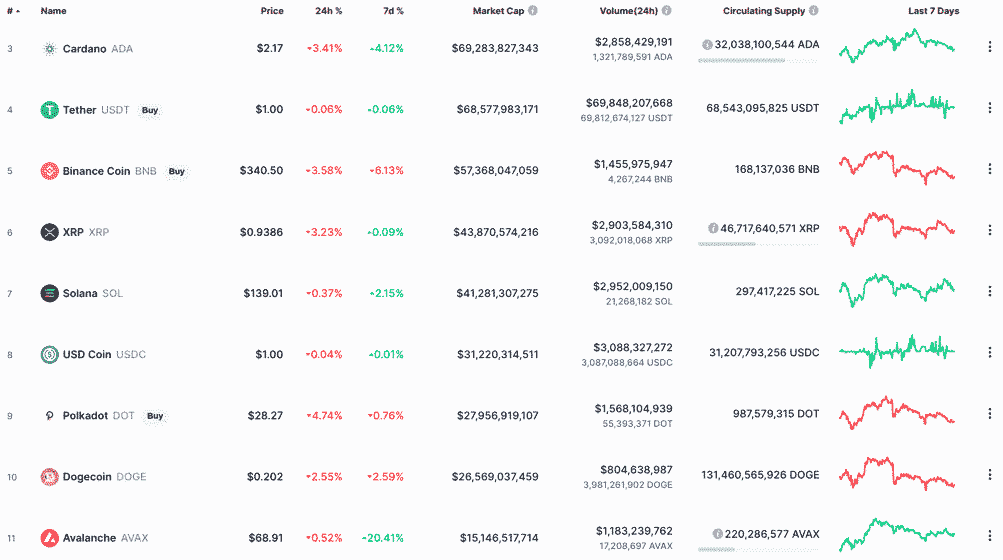The height and width of the screenshot is (560, 1003).
Task: Open the three-dot menu for USD Coin
Action: (x=990, y=352)
